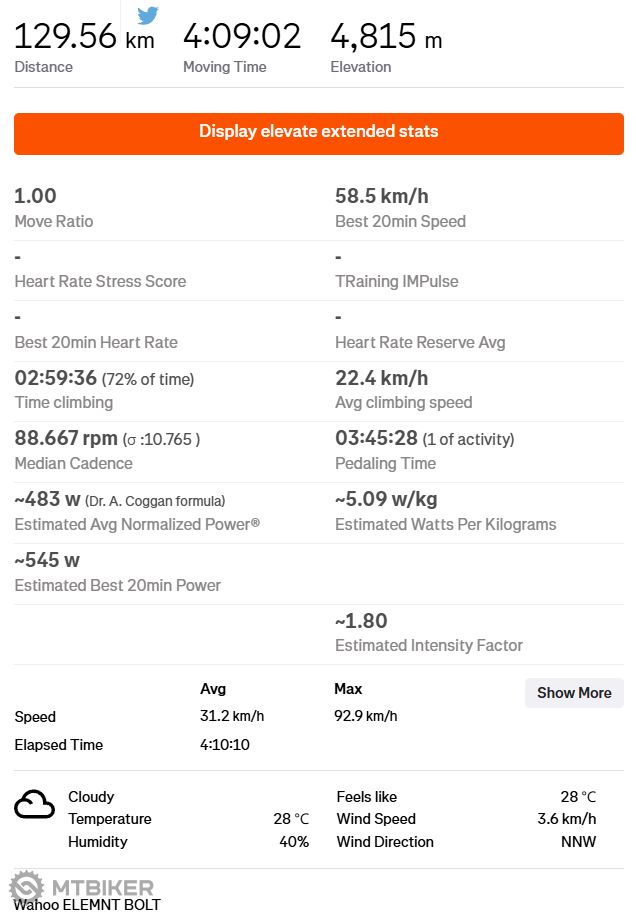636x913 pixels.
Task: Select the Best 20min Speed value
Action: (x=381, y=196)
